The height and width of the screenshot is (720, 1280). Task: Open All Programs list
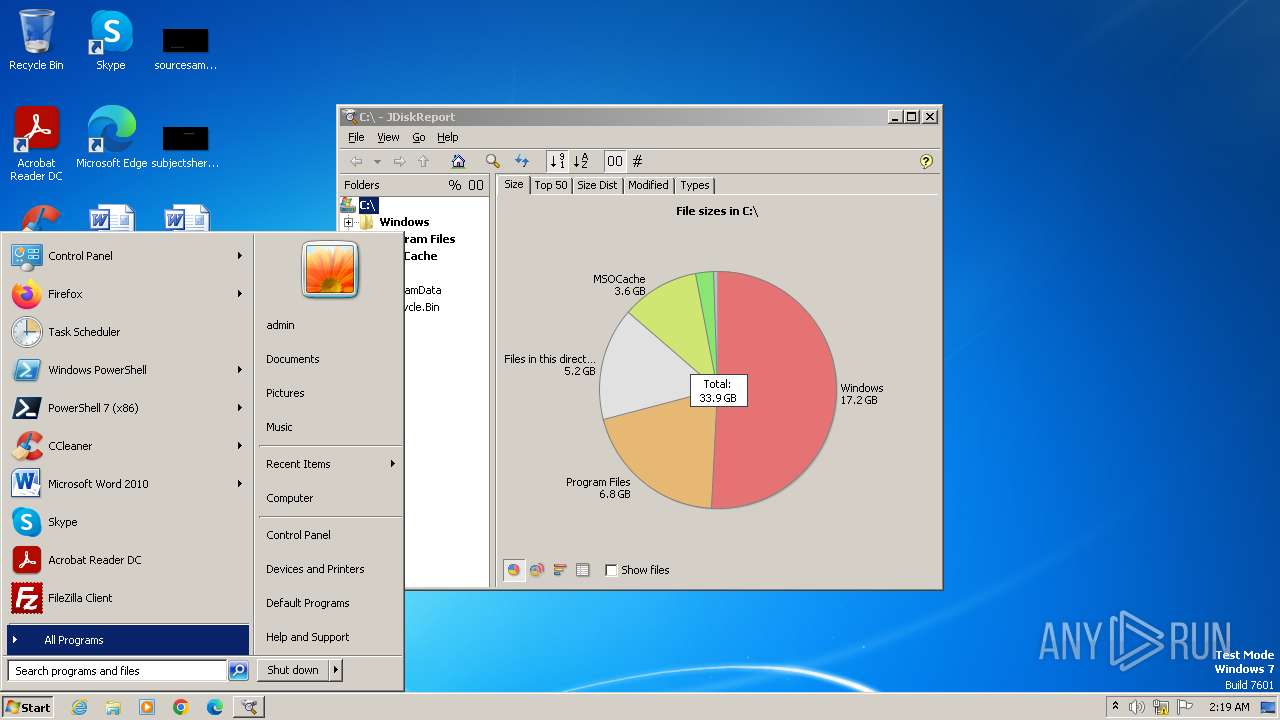(x=128, y=640)
